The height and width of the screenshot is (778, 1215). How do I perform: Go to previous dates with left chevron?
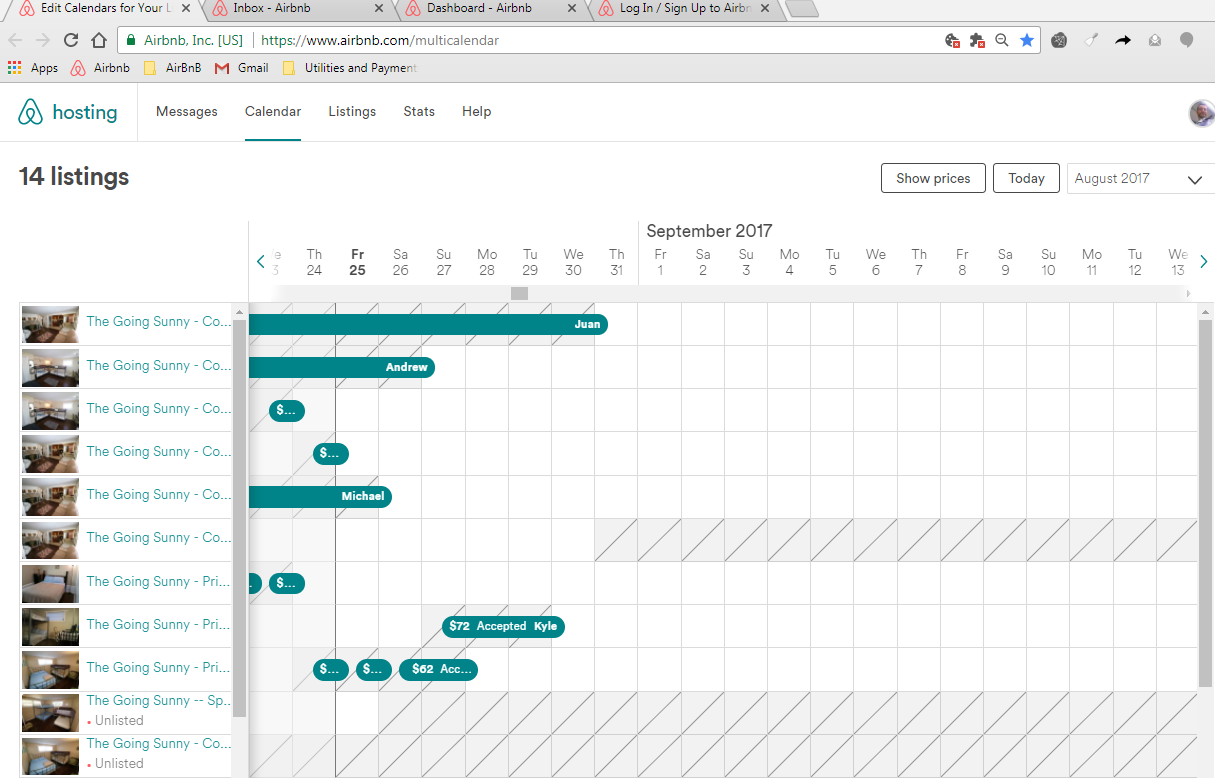click(x=261, y=261)
